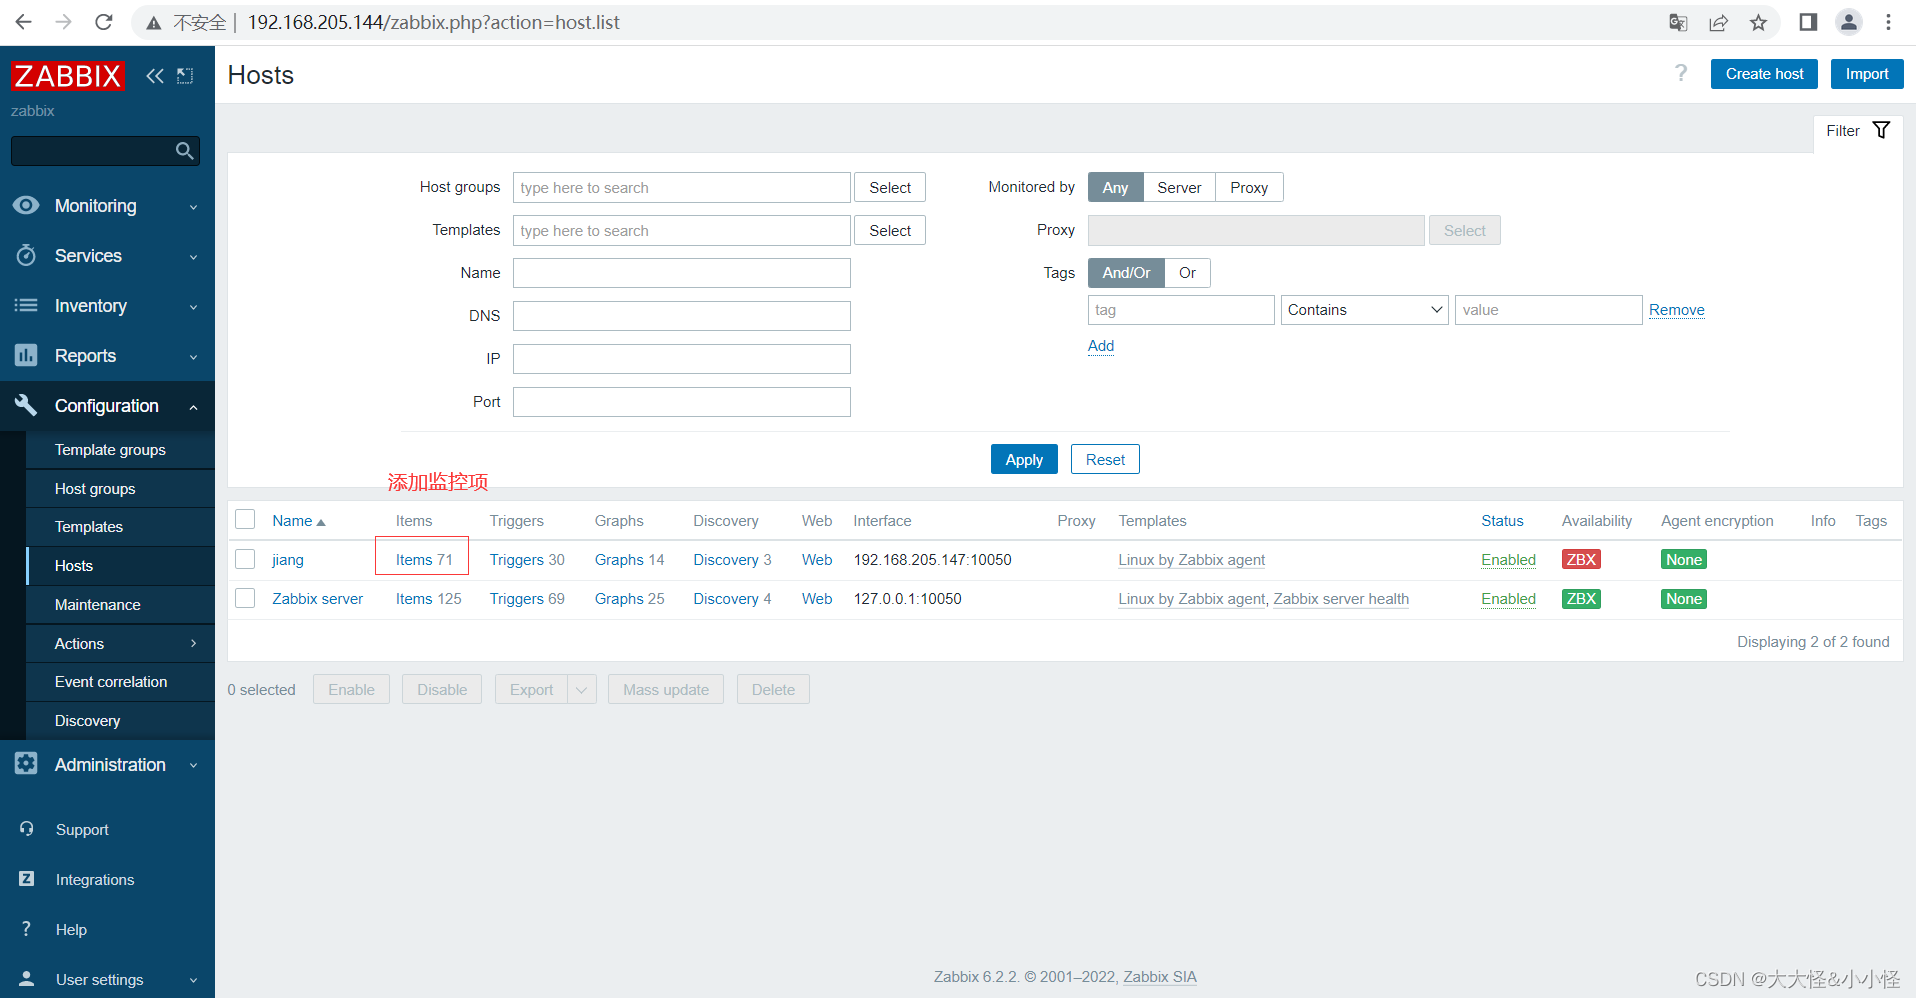Choose Or tag mode
The image size is (1916, 998).
[1187, 273]
